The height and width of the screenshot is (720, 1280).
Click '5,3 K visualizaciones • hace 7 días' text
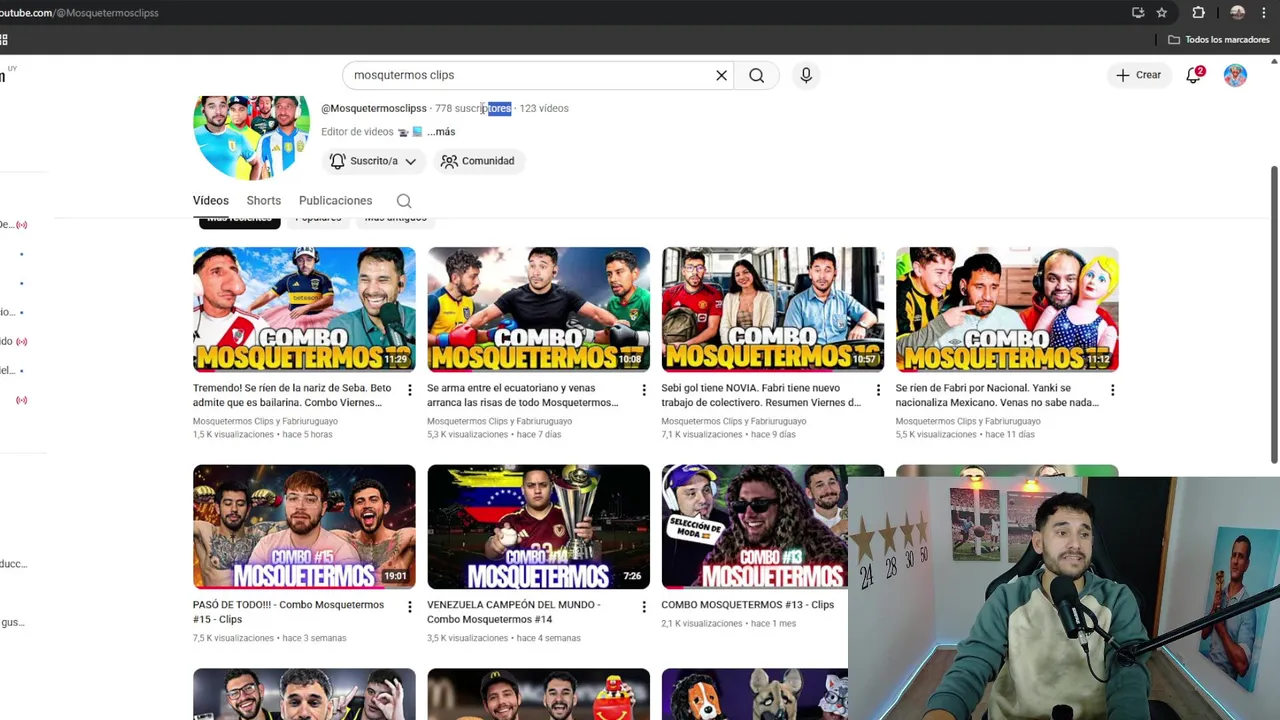[x=495, y=435]
